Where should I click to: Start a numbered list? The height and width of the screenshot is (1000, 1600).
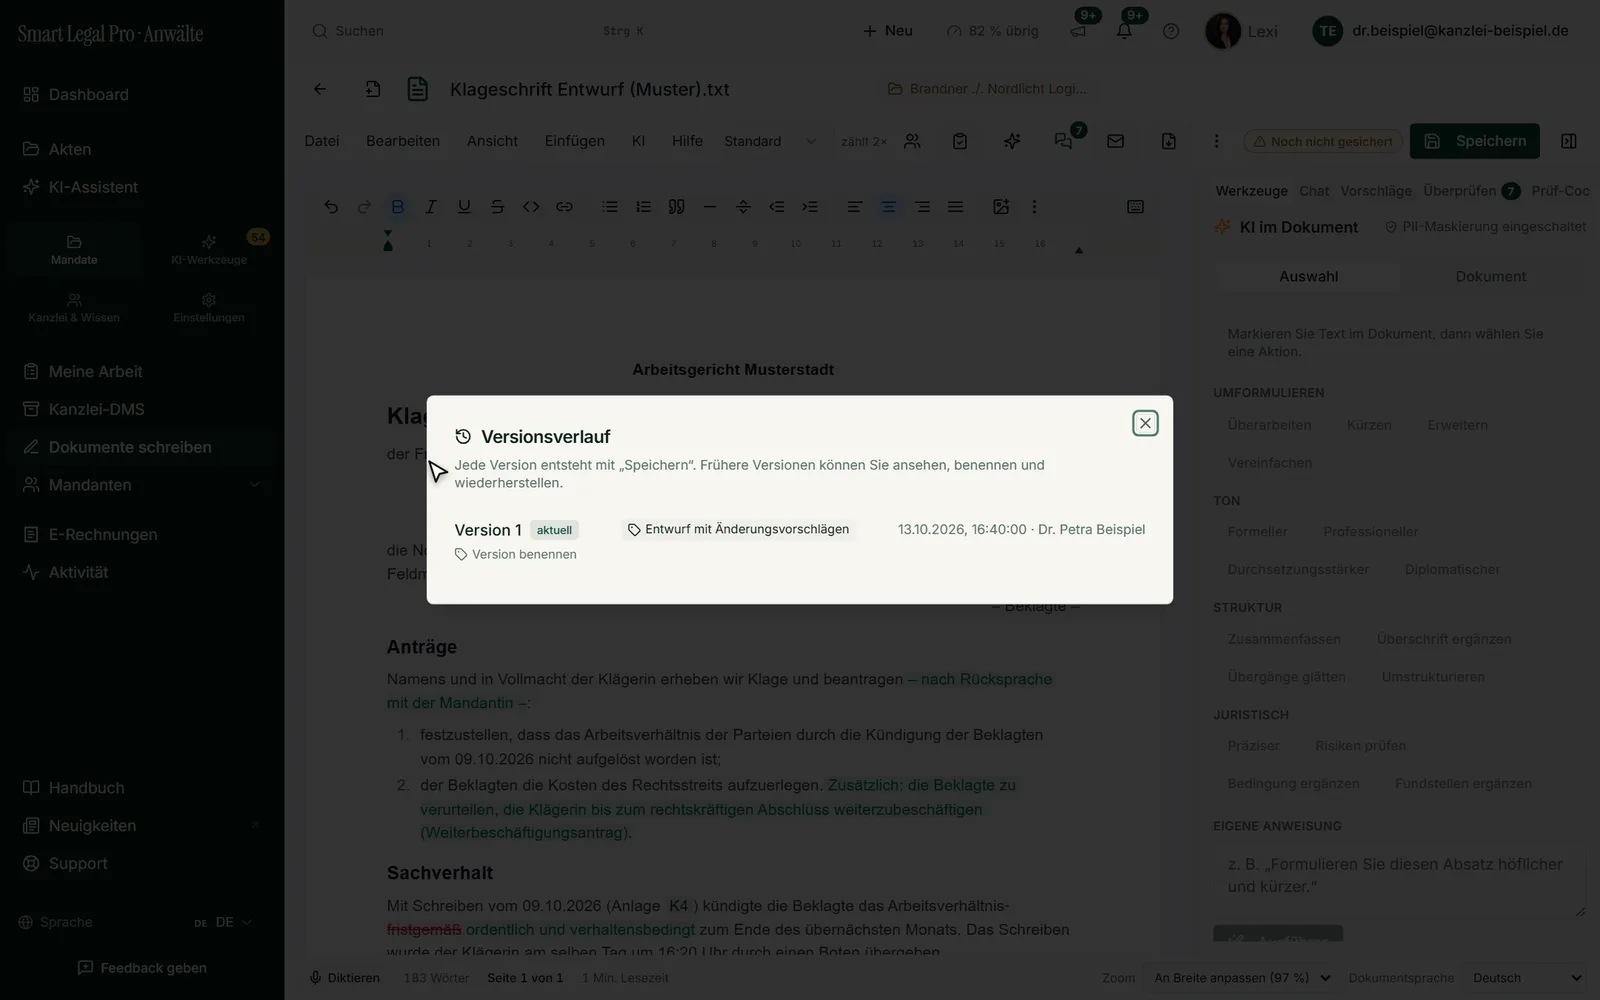pyautogui.click(x=643, y=207)
